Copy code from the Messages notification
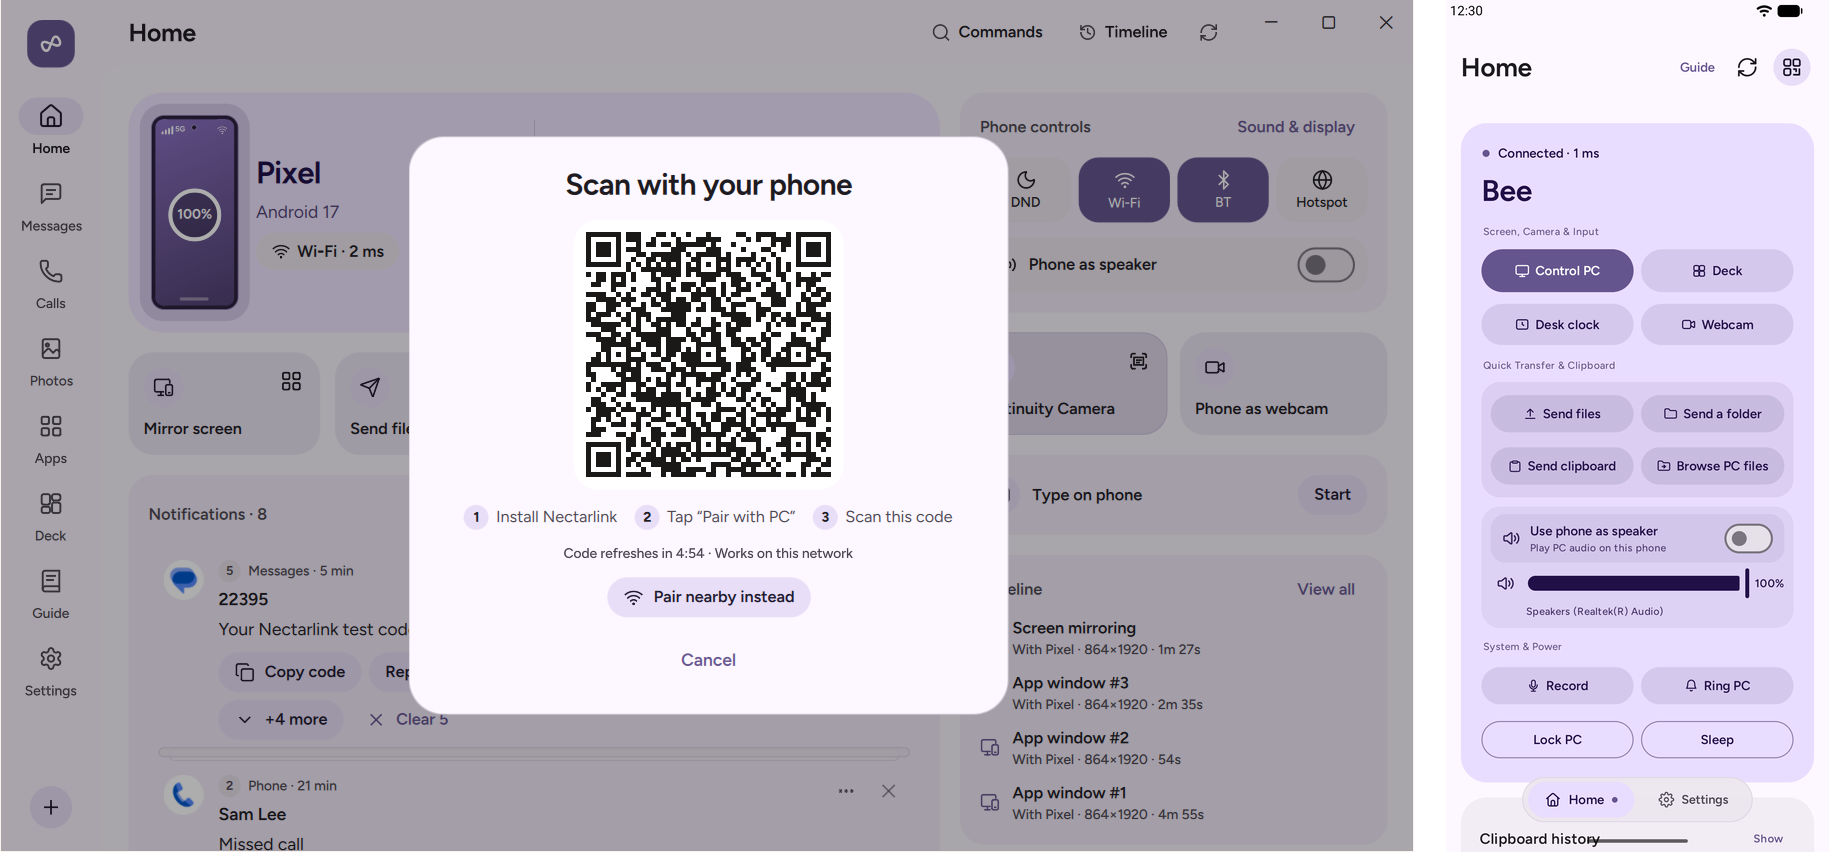Screen dimensions: 1829x852 (x=290, y=672)
